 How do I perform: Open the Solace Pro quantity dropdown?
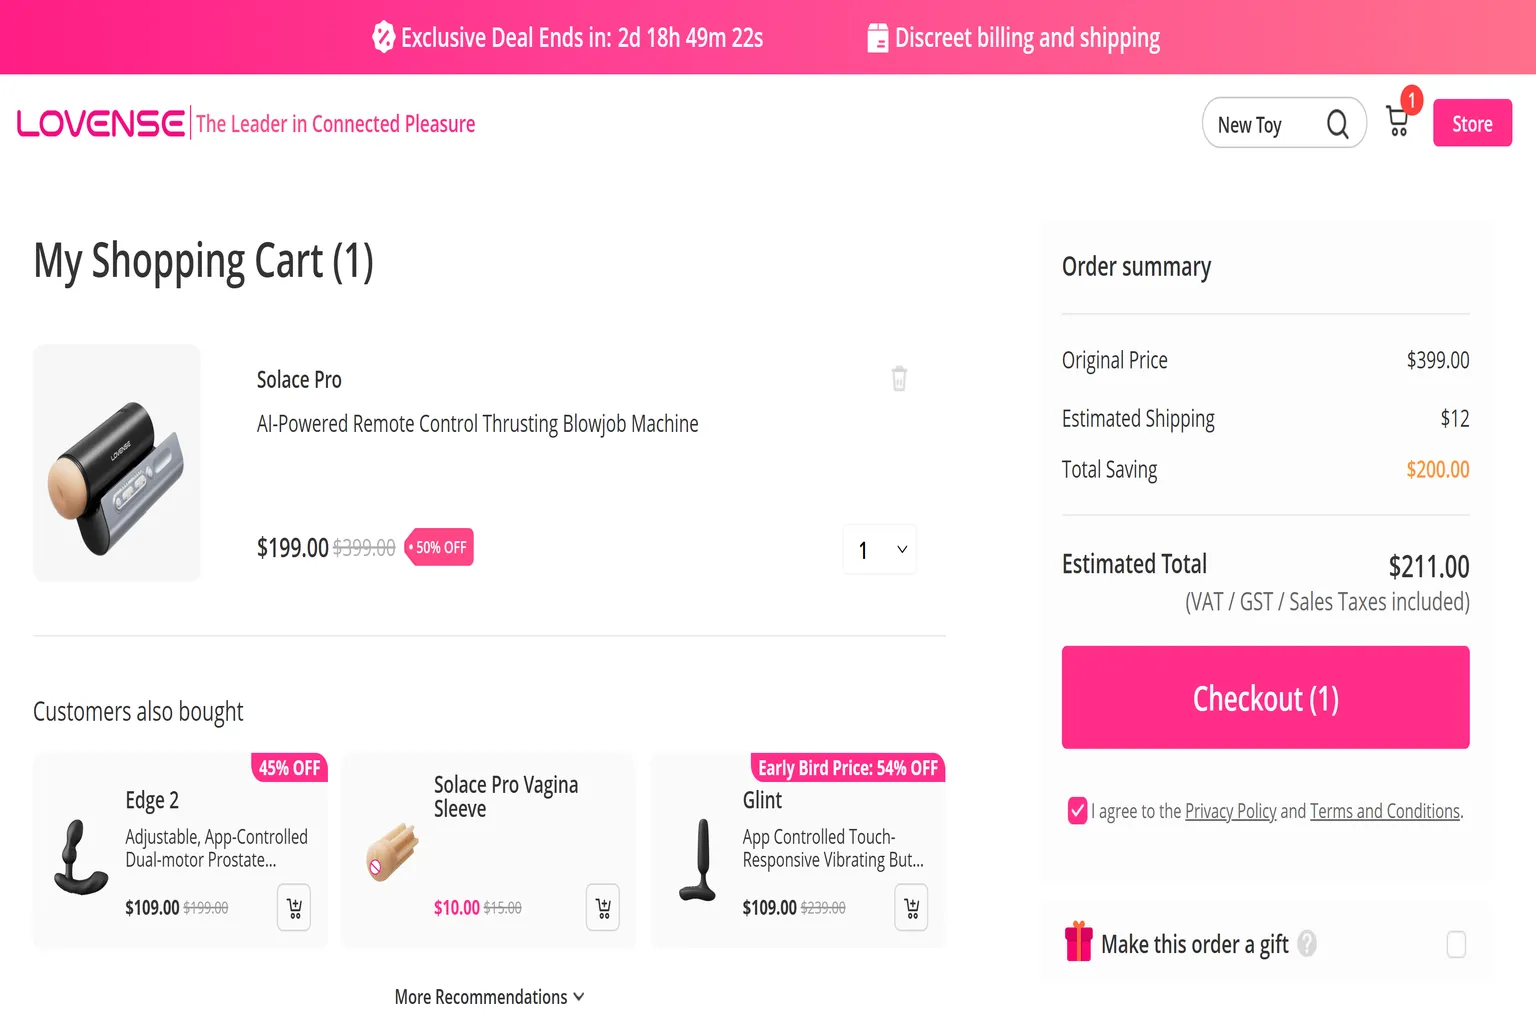click(x=880, y=549)
